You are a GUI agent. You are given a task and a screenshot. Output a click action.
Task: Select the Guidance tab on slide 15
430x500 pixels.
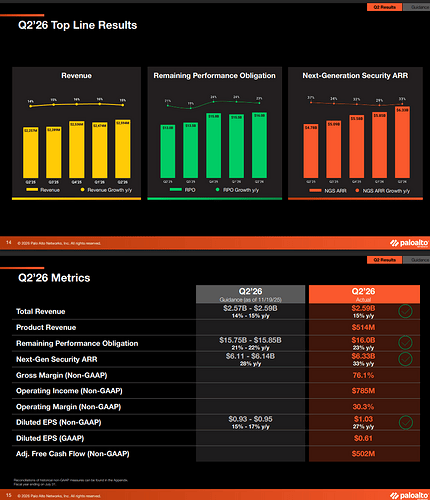point(417,260)
